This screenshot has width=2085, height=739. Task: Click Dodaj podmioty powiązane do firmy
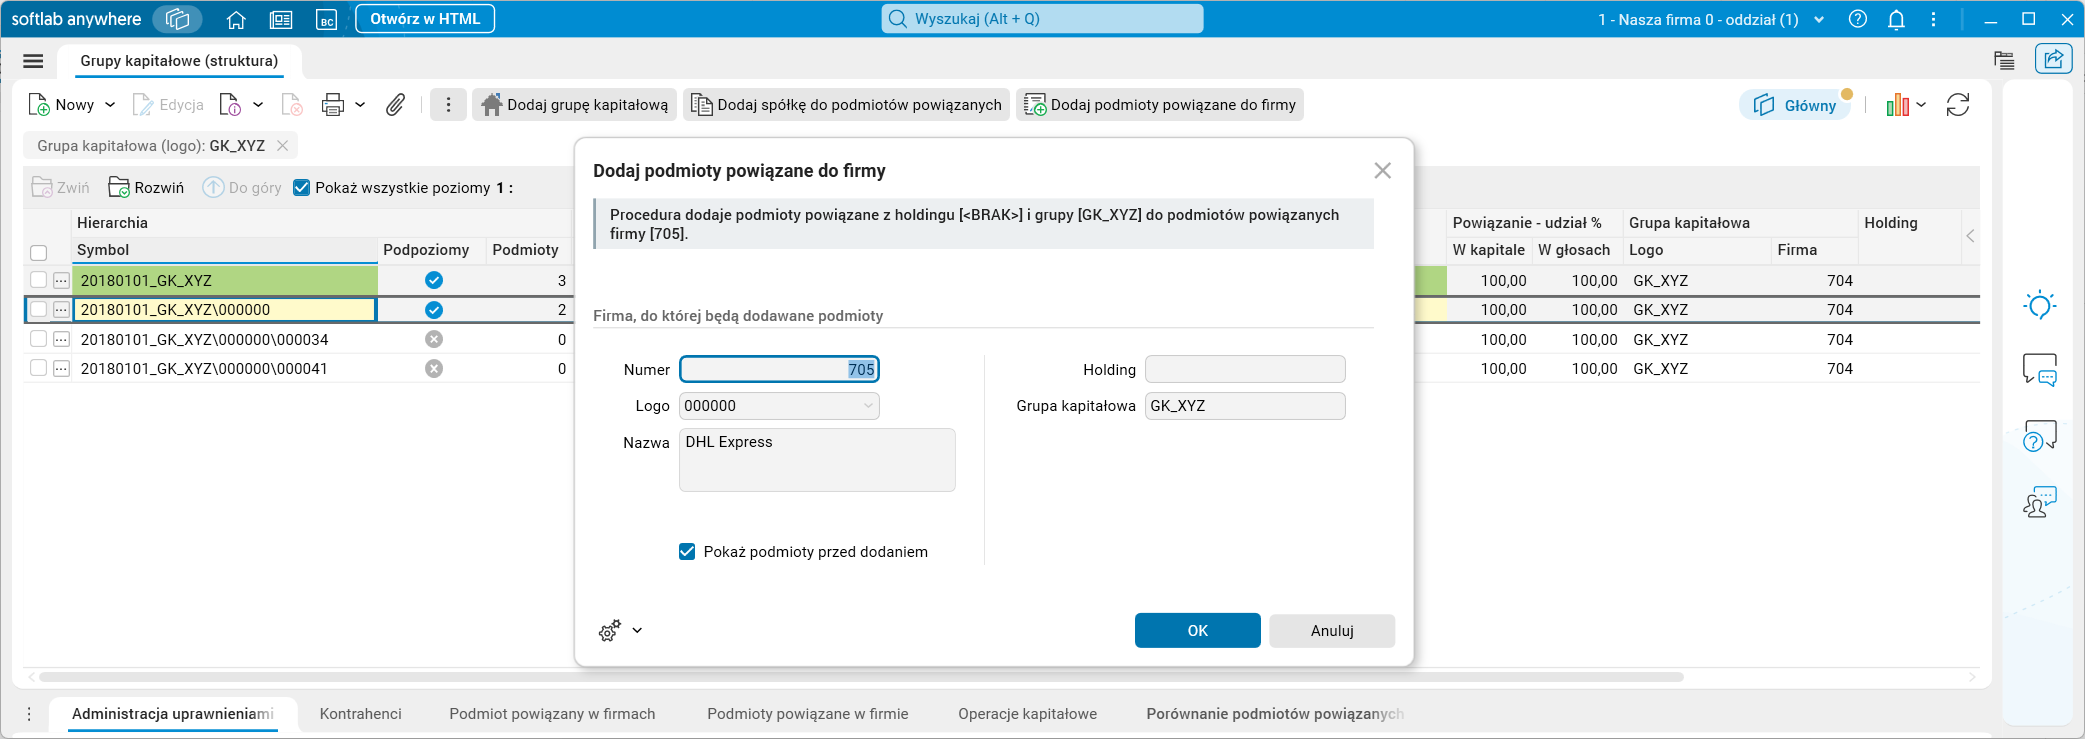point(1160,105)
